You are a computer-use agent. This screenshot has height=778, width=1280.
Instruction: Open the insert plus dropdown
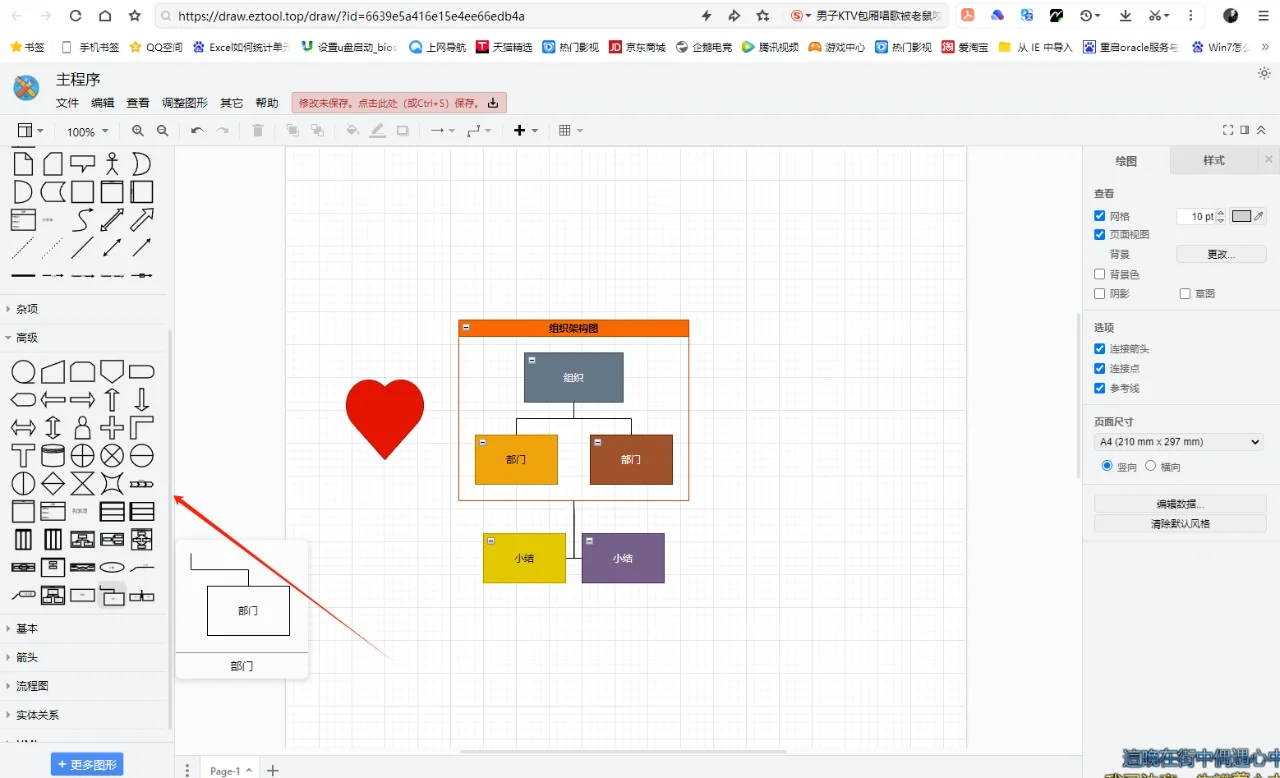point(525,131)
